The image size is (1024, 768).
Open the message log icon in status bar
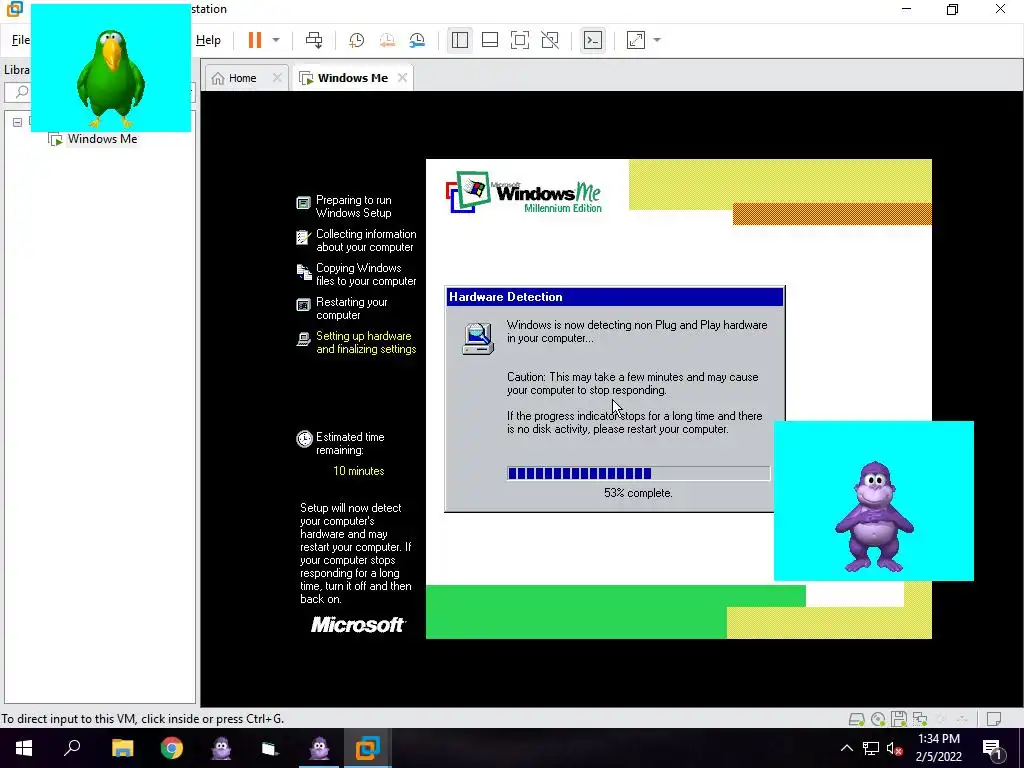point(993,719)
